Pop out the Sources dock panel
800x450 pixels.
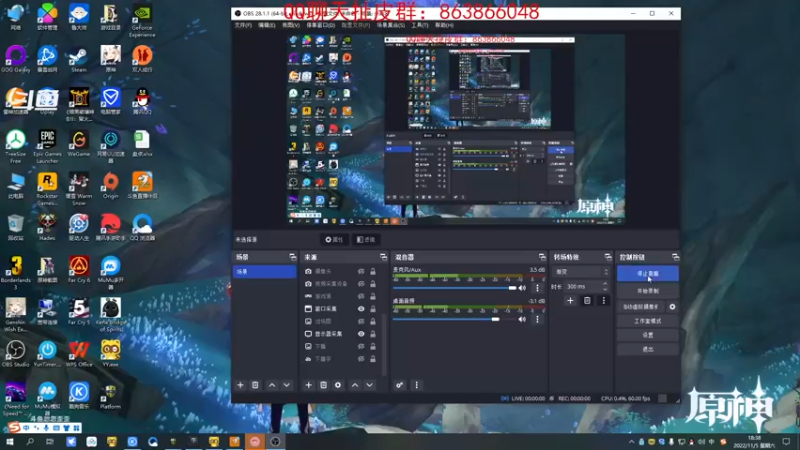pyautogui.click(x=383, y=257)
